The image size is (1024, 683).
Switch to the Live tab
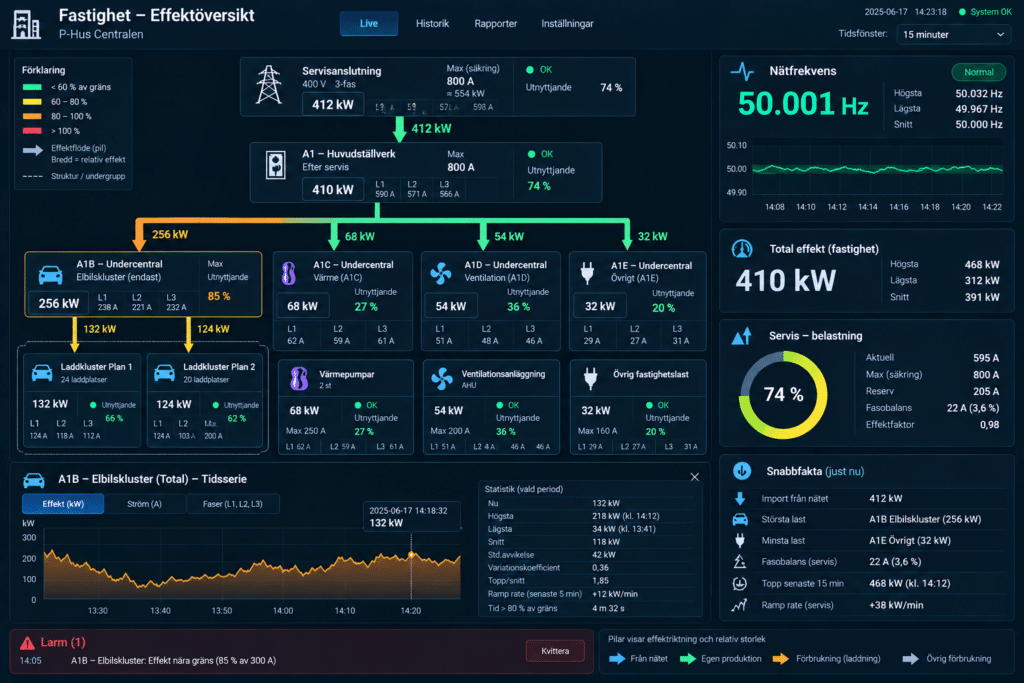[369, 24]
